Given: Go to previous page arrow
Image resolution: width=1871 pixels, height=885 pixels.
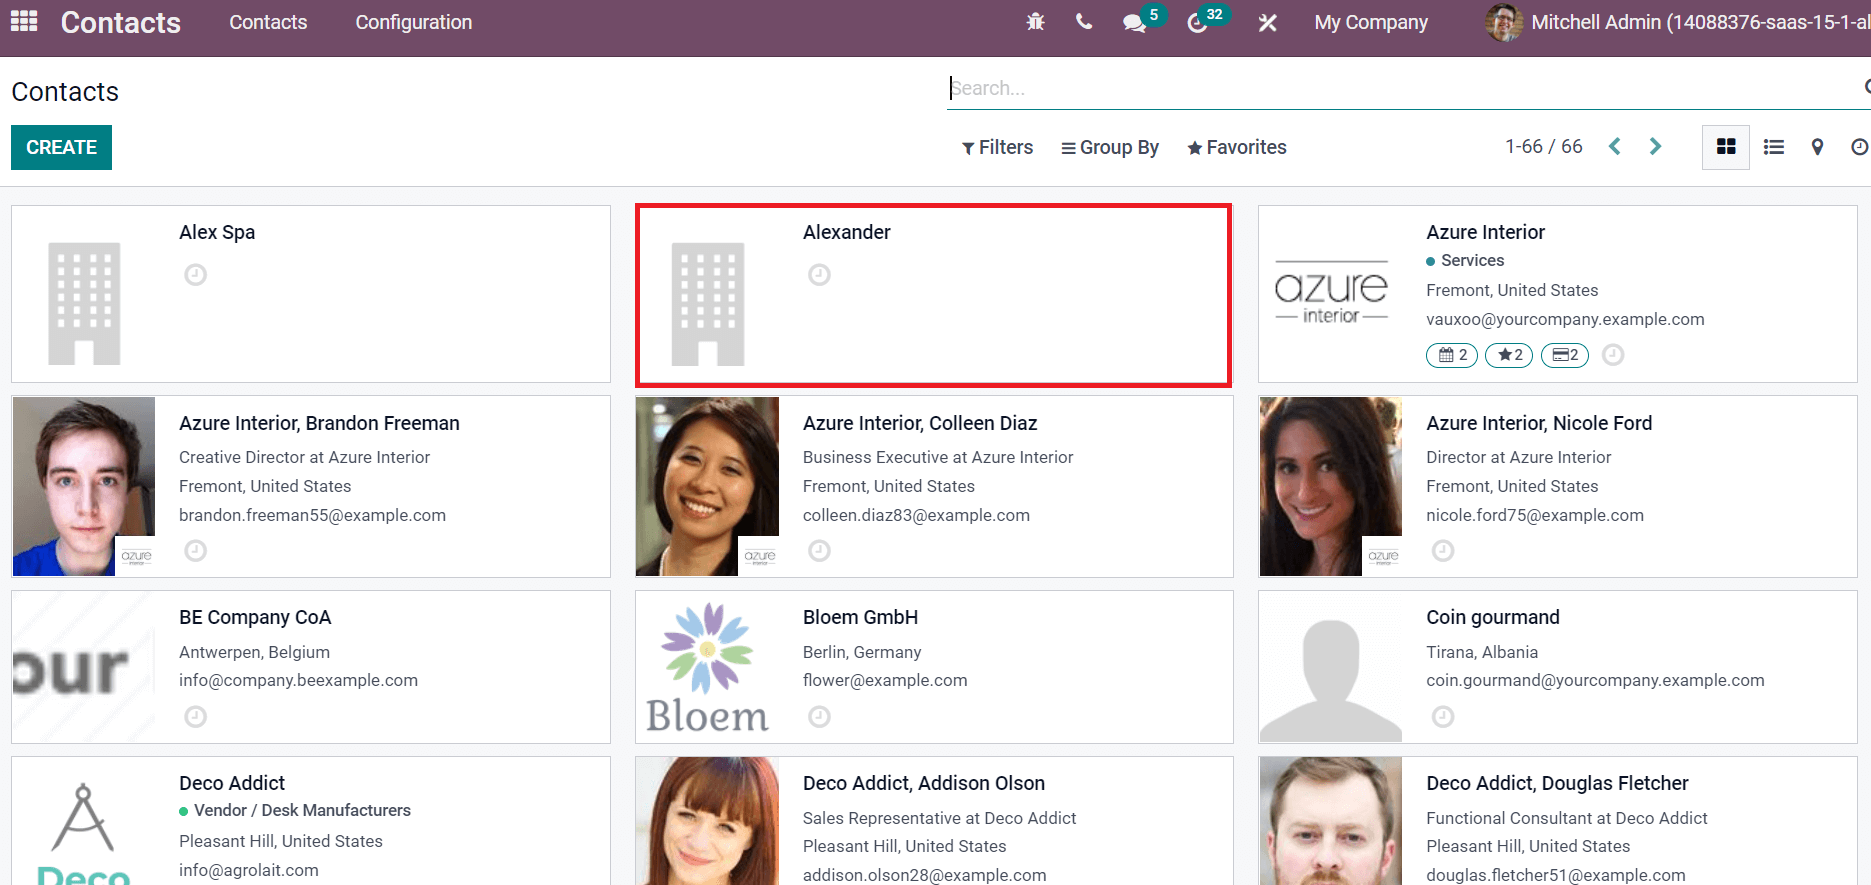Looking at the screenshot, I should pos(1615,147).
